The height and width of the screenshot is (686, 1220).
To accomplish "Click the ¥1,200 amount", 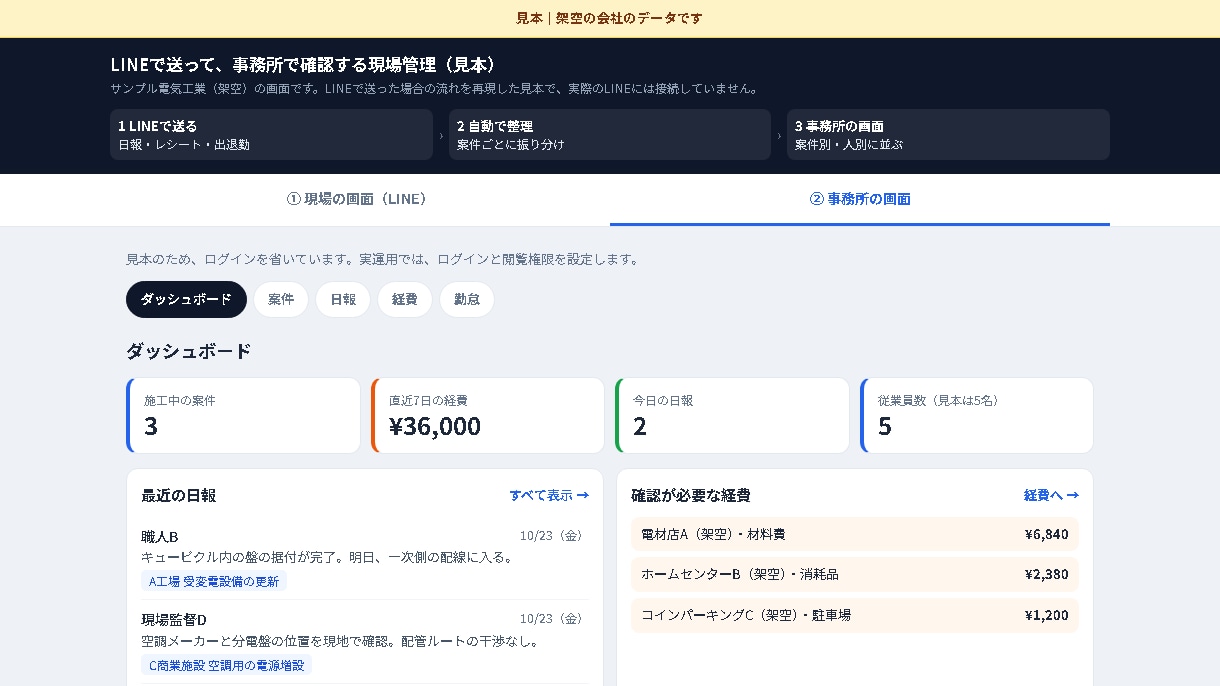I will [x=1046, y=615].
